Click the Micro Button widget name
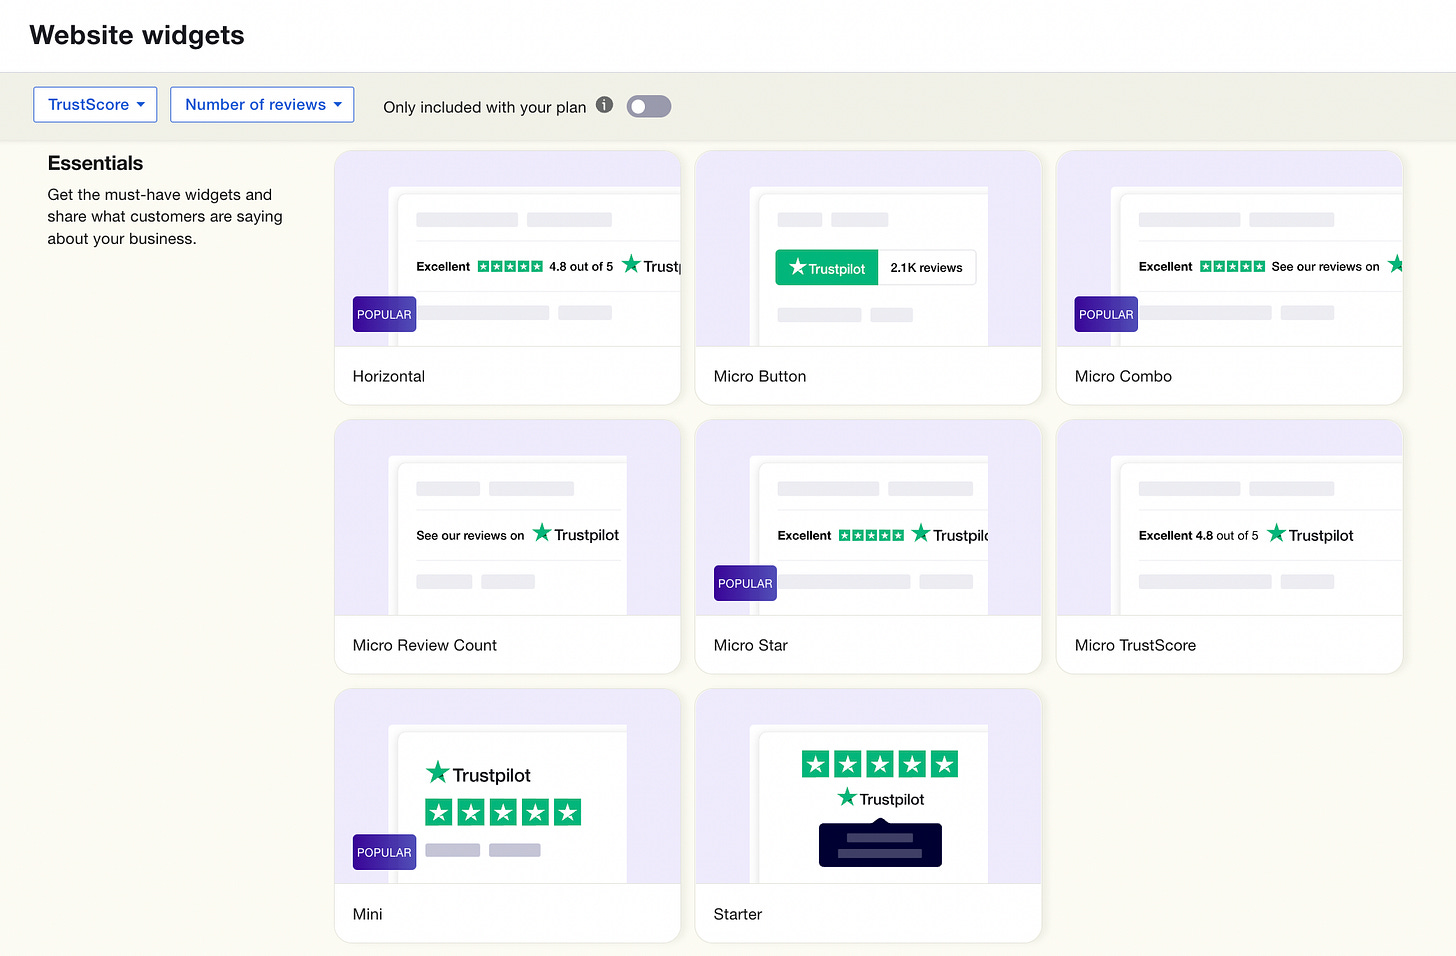 click(x=760, y=376)
